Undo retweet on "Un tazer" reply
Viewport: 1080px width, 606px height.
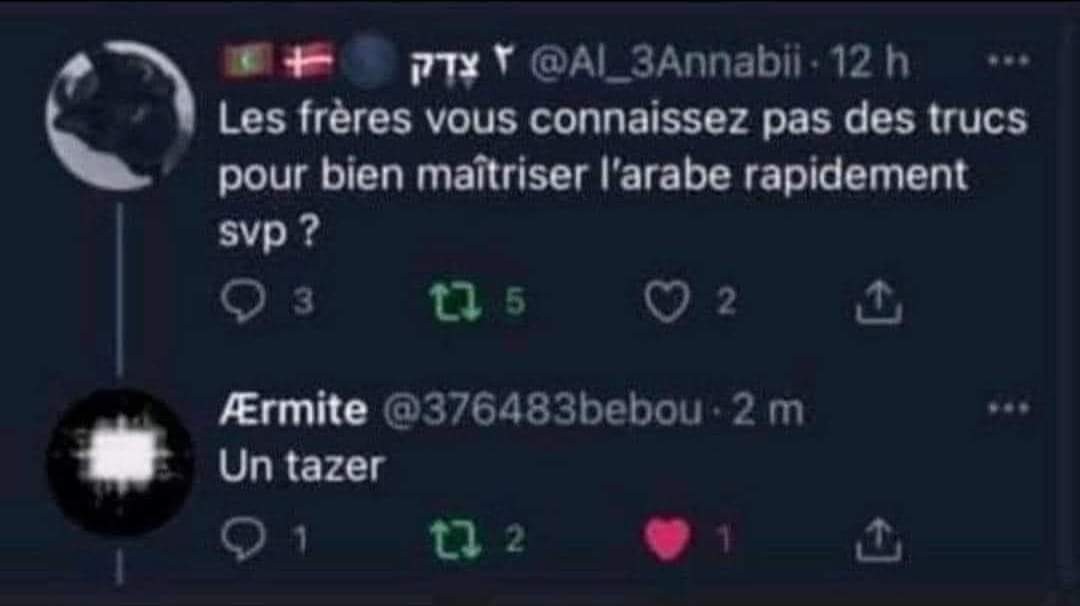click(455, 539)
